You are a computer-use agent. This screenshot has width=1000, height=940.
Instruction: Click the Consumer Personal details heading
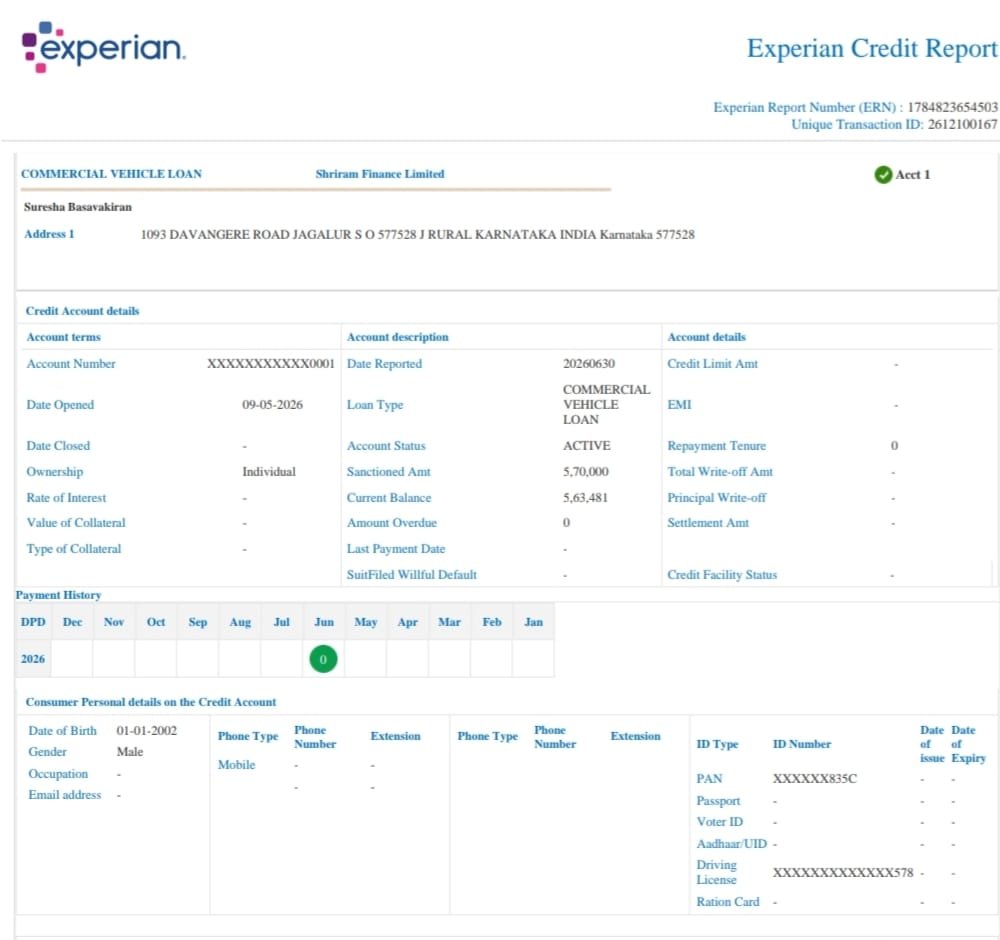tap(151, 701)
